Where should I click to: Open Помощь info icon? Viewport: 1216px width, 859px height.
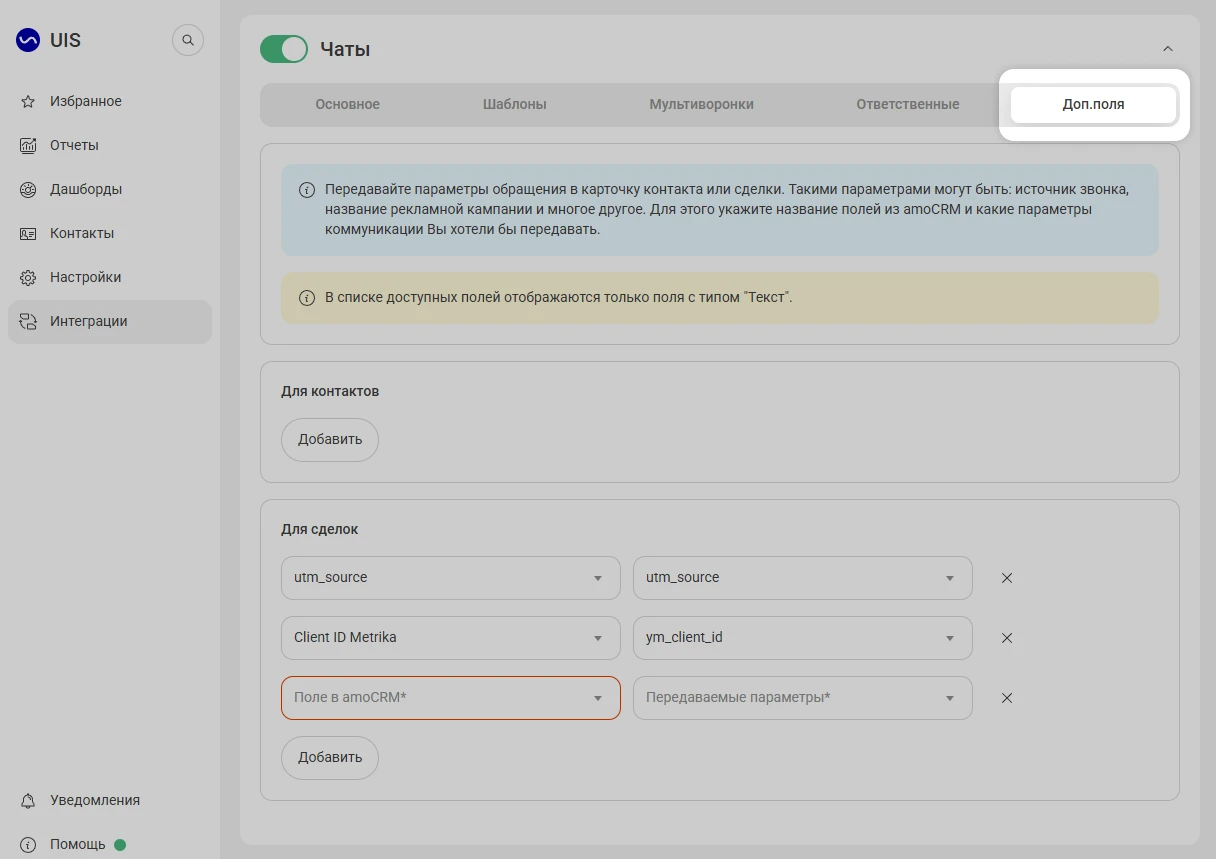pos(28,844)
